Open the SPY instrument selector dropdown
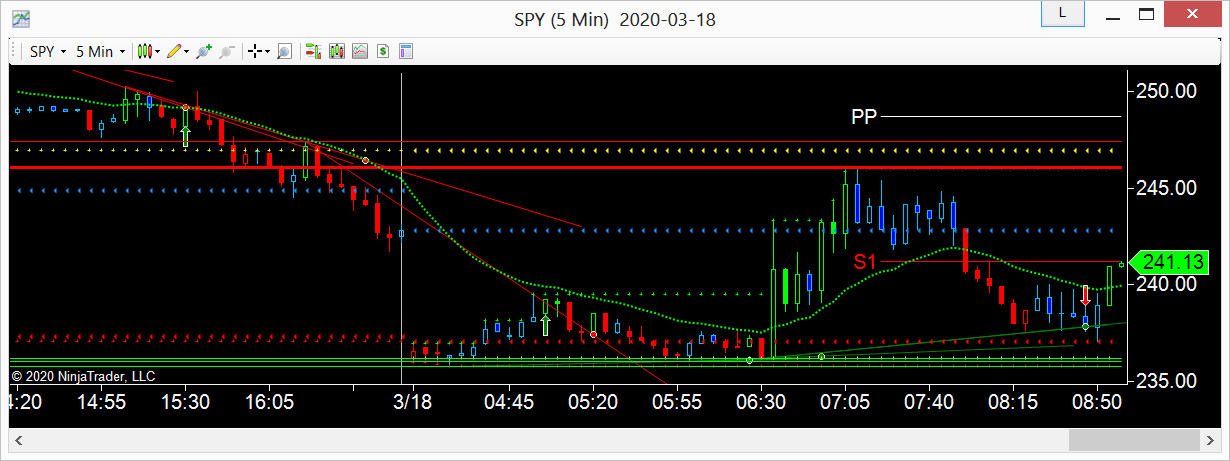This screenshot has width=1230, height=461. coord(47,51)
